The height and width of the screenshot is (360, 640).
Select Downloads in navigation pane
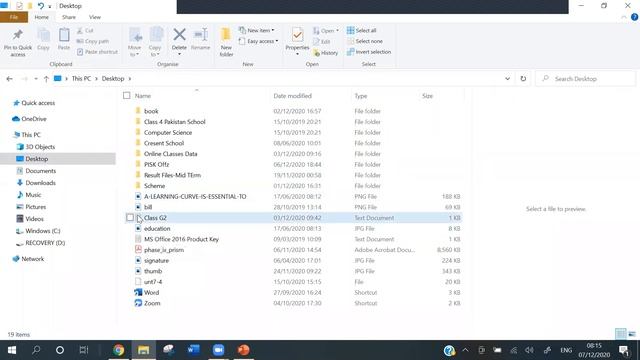tap(36, 183)
